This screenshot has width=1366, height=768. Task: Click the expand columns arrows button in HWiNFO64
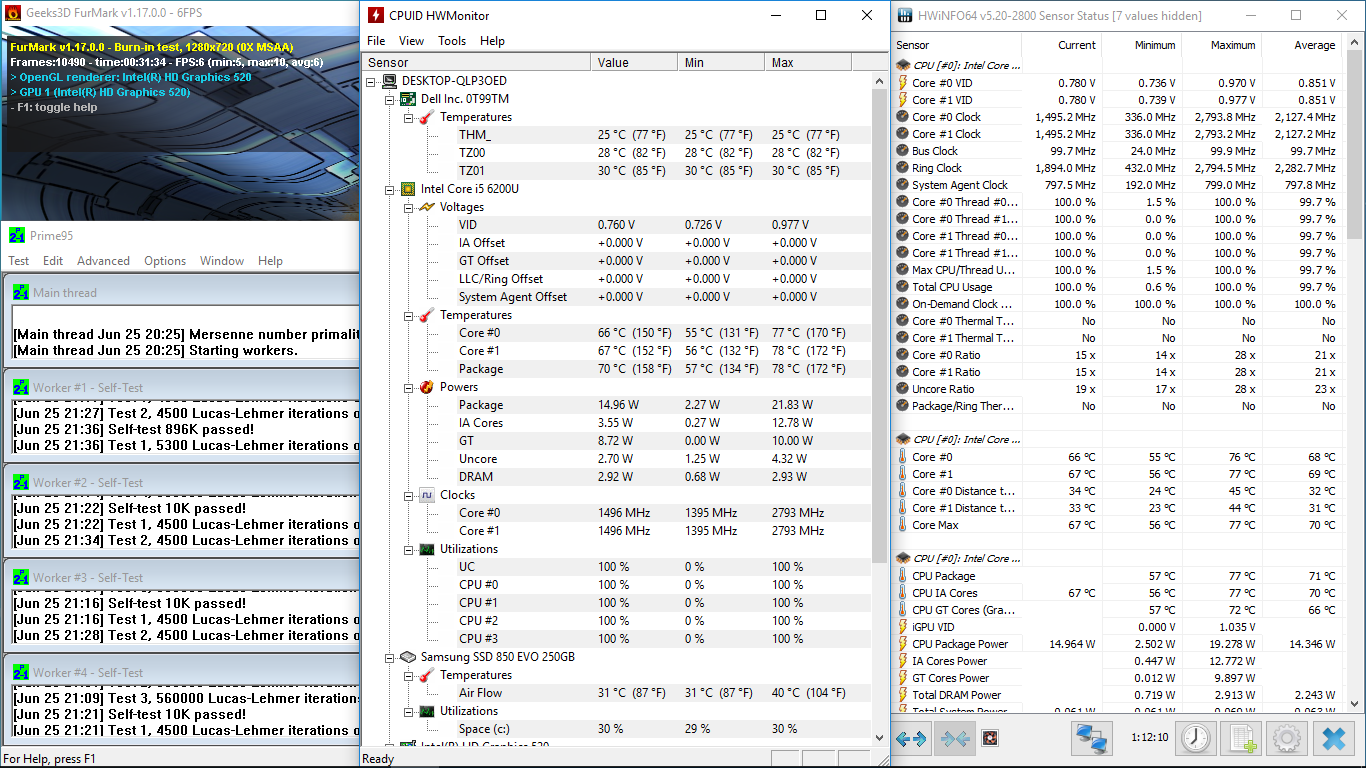(x=911, y=740)
